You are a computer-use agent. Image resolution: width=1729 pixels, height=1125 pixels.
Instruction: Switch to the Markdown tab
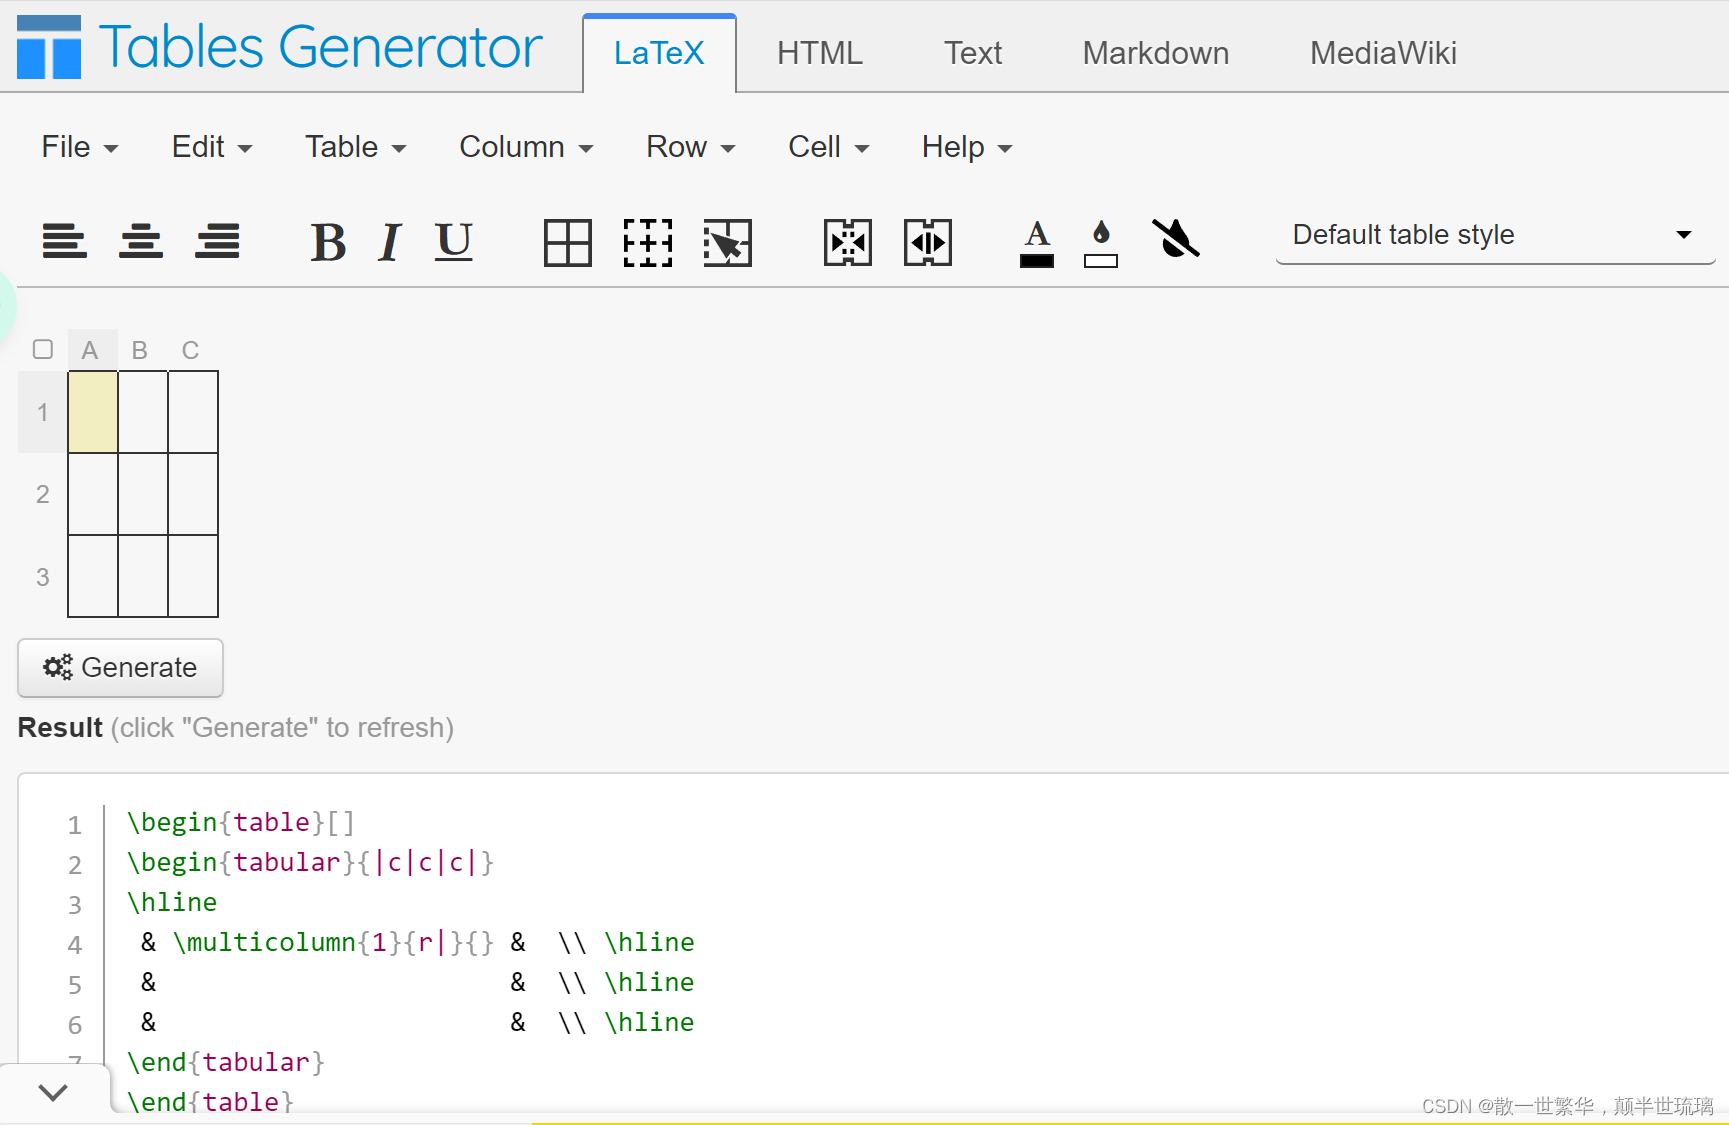pyautogui.click(x=1156, y=53)
